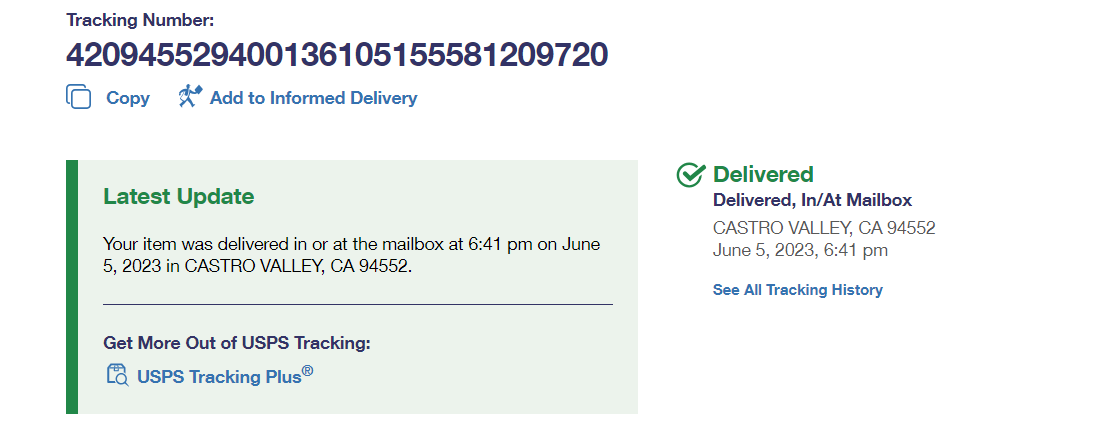Click the Informed Delivery mail carrier icon

(x=190, y=97)
